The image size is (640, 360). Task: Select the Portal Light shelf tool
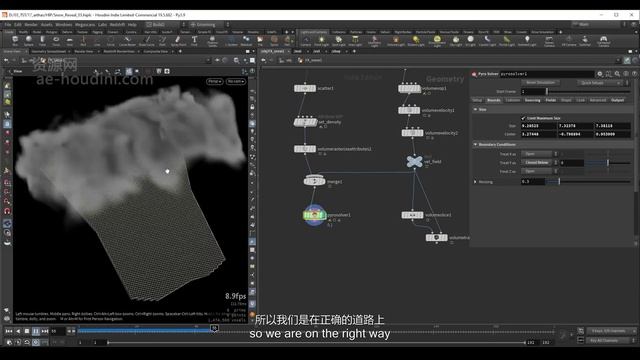pos(507,40)
